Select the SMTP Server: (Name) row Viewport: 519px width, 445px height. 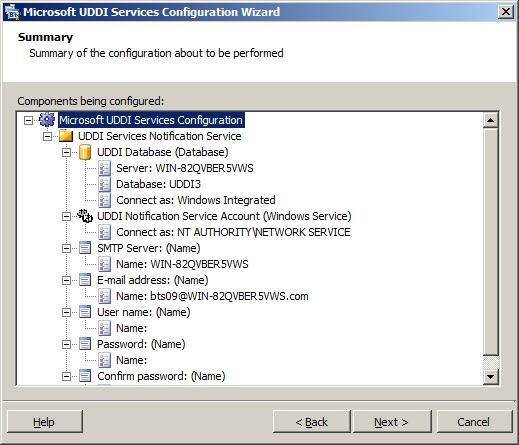click(149, 248)
